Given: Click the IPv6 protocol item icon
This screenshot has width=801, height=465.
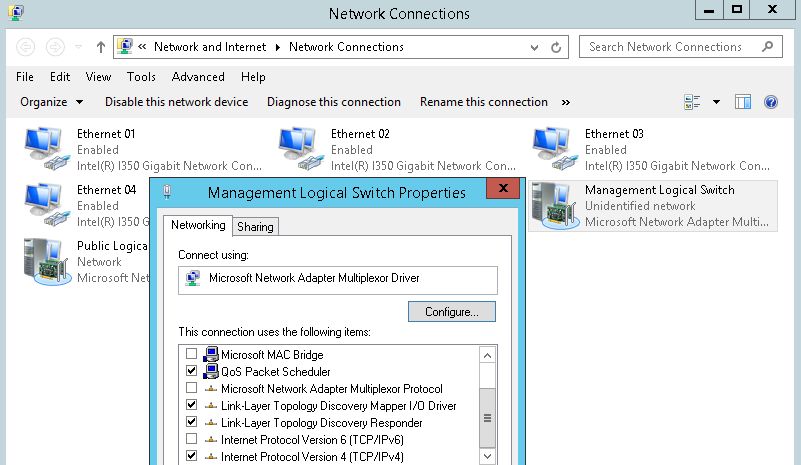Looking at the screenshot, I should [x=210, y=439].
